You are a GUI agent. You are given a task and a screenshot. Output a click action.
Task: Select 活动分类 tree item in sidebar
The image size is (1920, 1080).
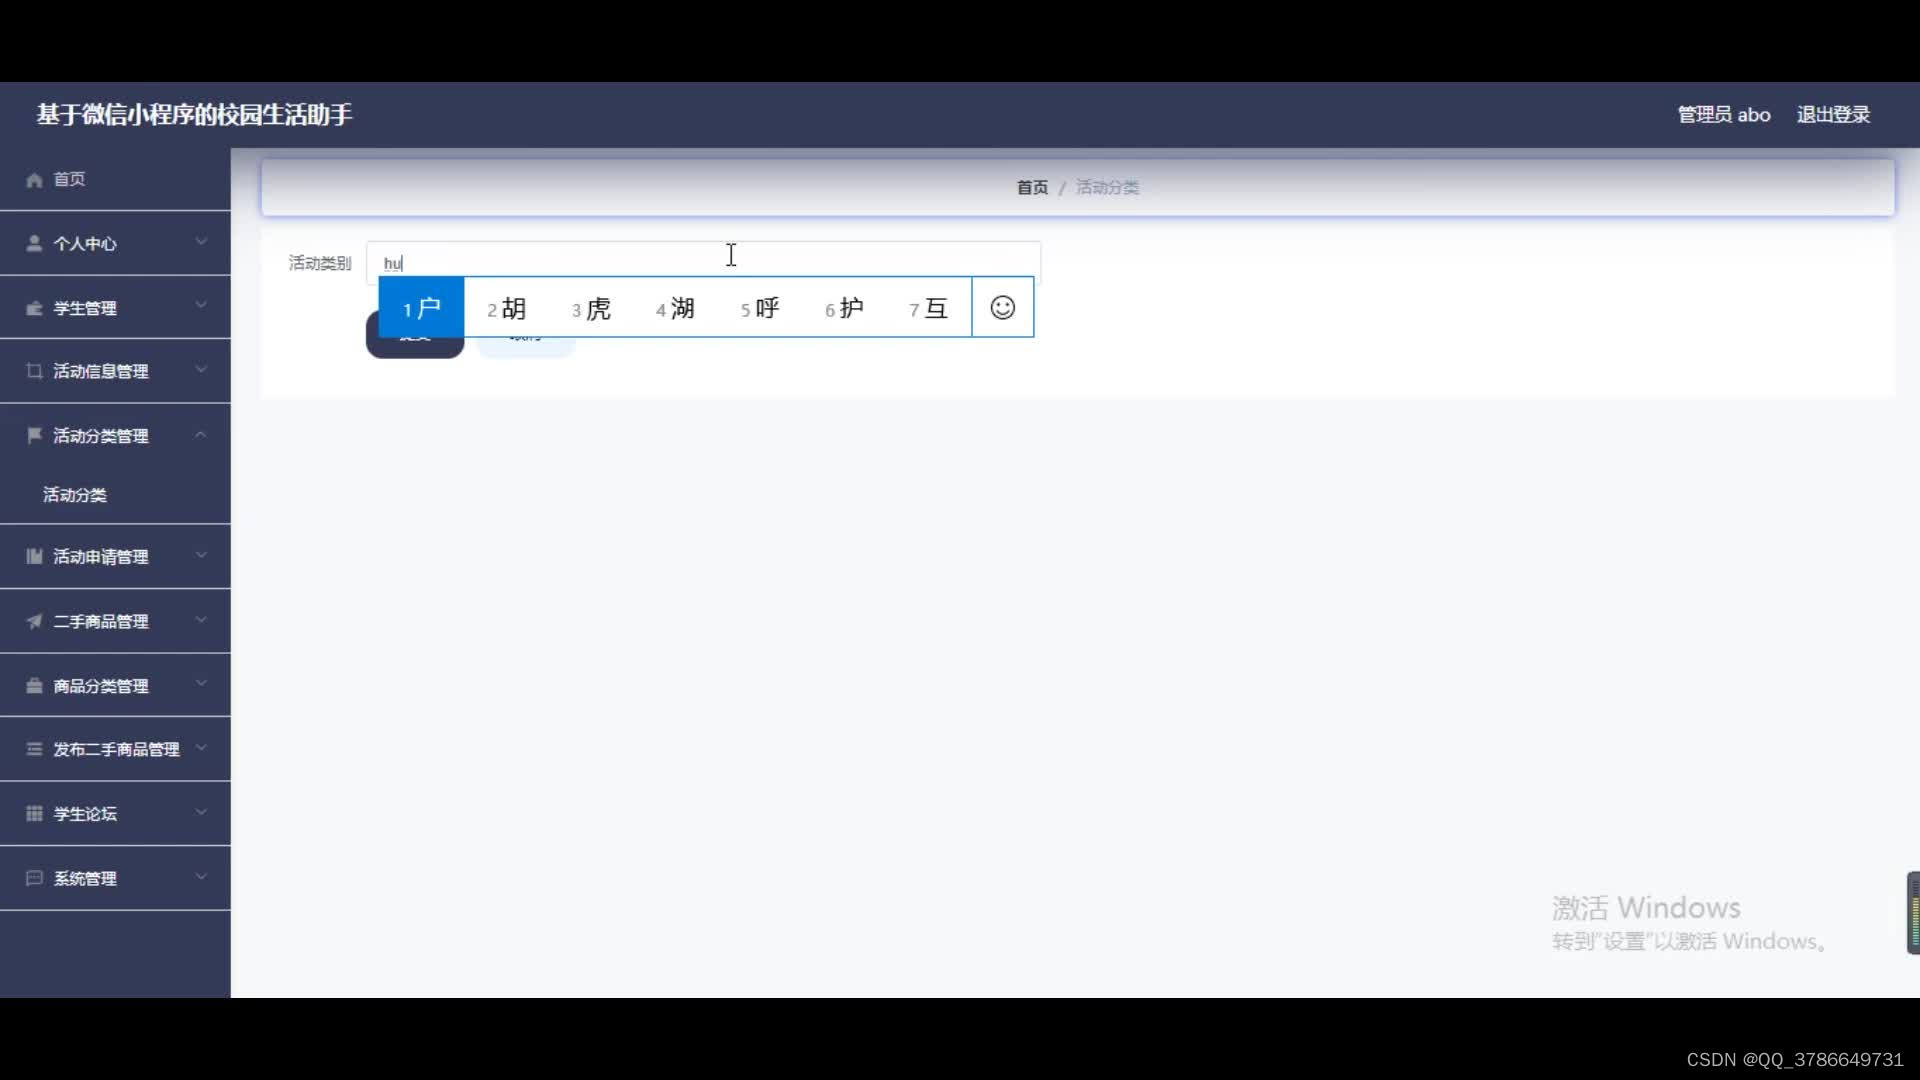point(75,495)
